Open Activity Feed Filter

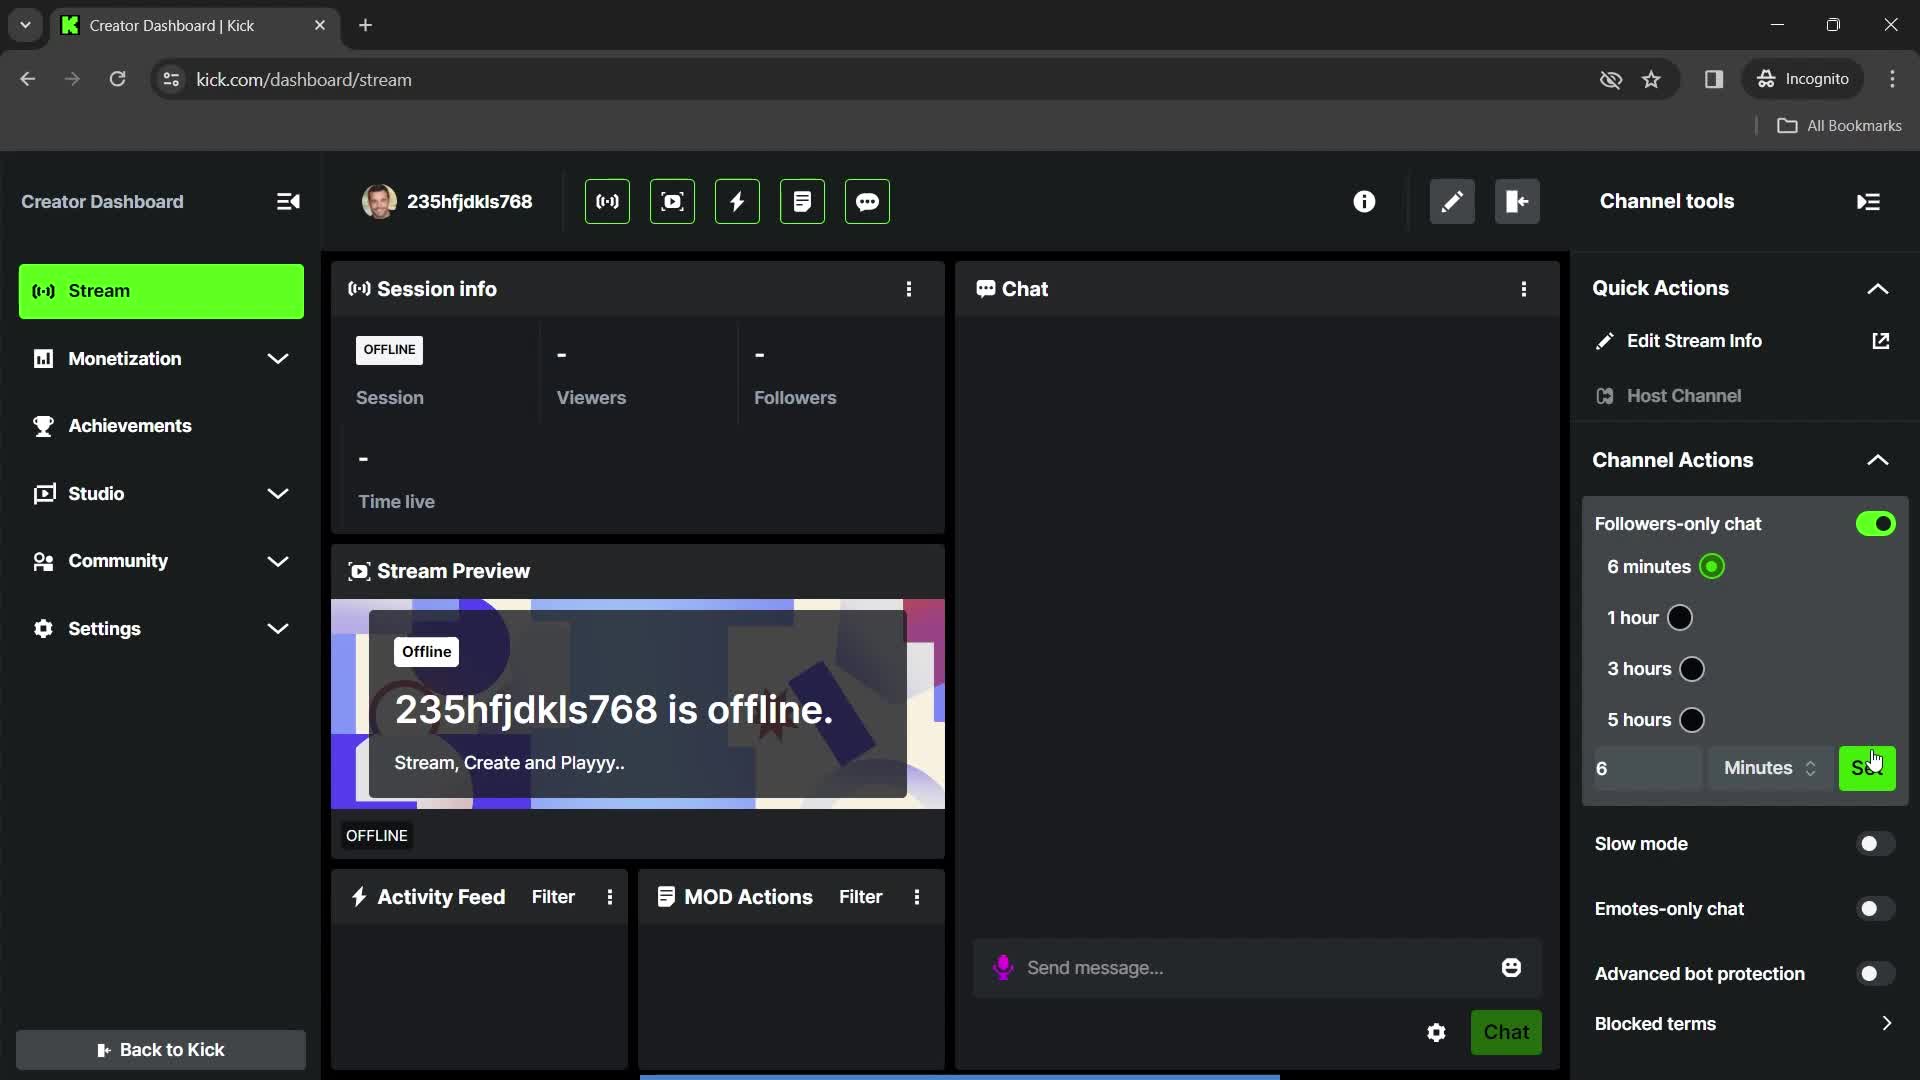[x=553, y=897]
